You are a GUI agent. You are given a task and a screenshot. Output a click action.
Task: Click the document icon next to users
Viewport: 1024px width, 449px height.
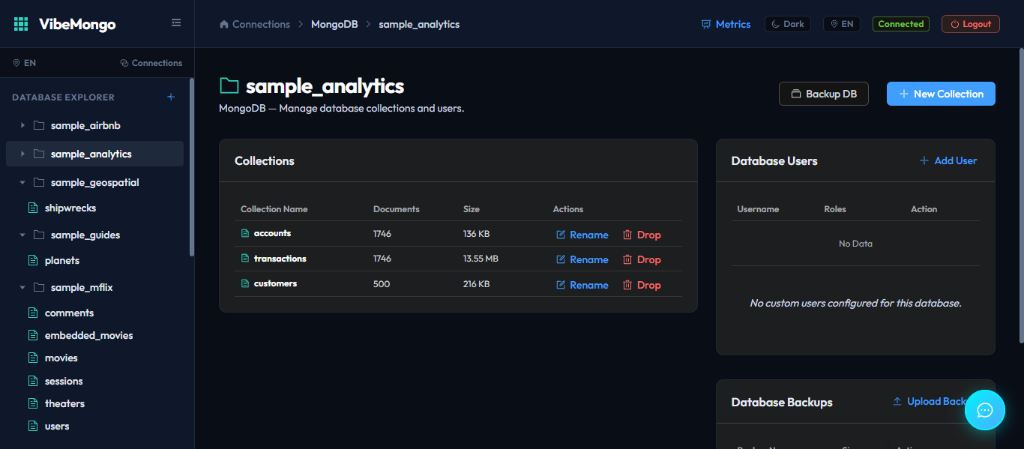point(33,426)
